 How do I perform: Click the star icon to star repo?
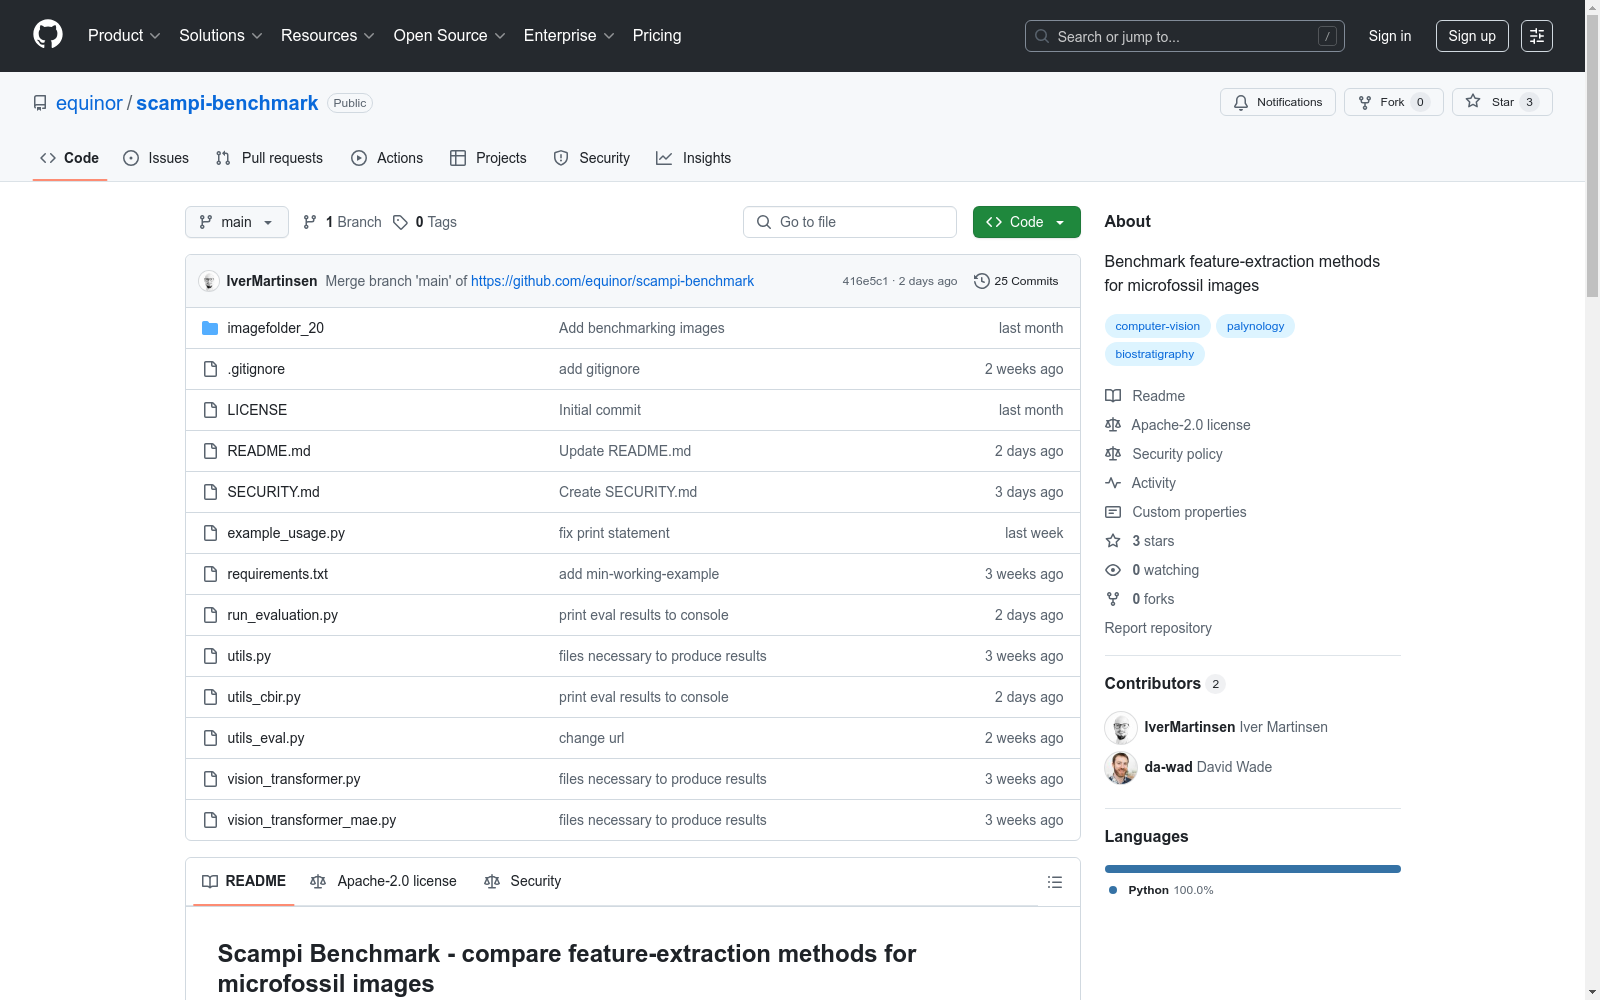[1473, 101]
